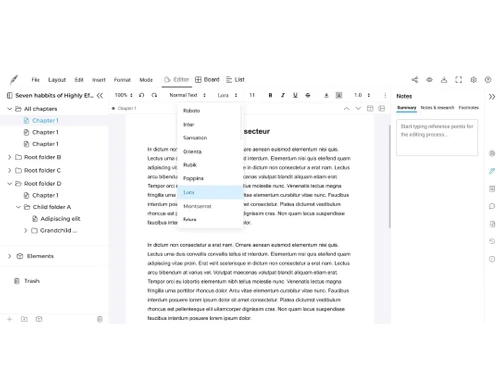Collapse Root folder D
The height and width of the screenshot is (375, 500).
pyautogui.click(x=10, y=184)
